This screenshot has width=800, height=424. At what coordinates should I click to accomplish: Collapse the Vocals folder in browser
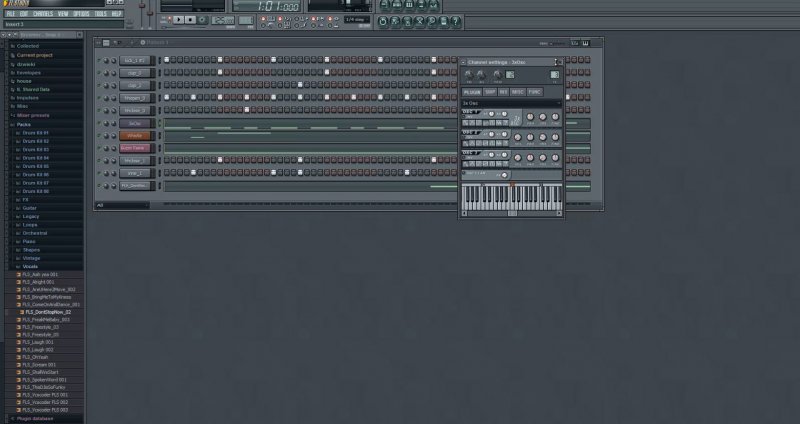pyautogui.click(x=28, y=266)
